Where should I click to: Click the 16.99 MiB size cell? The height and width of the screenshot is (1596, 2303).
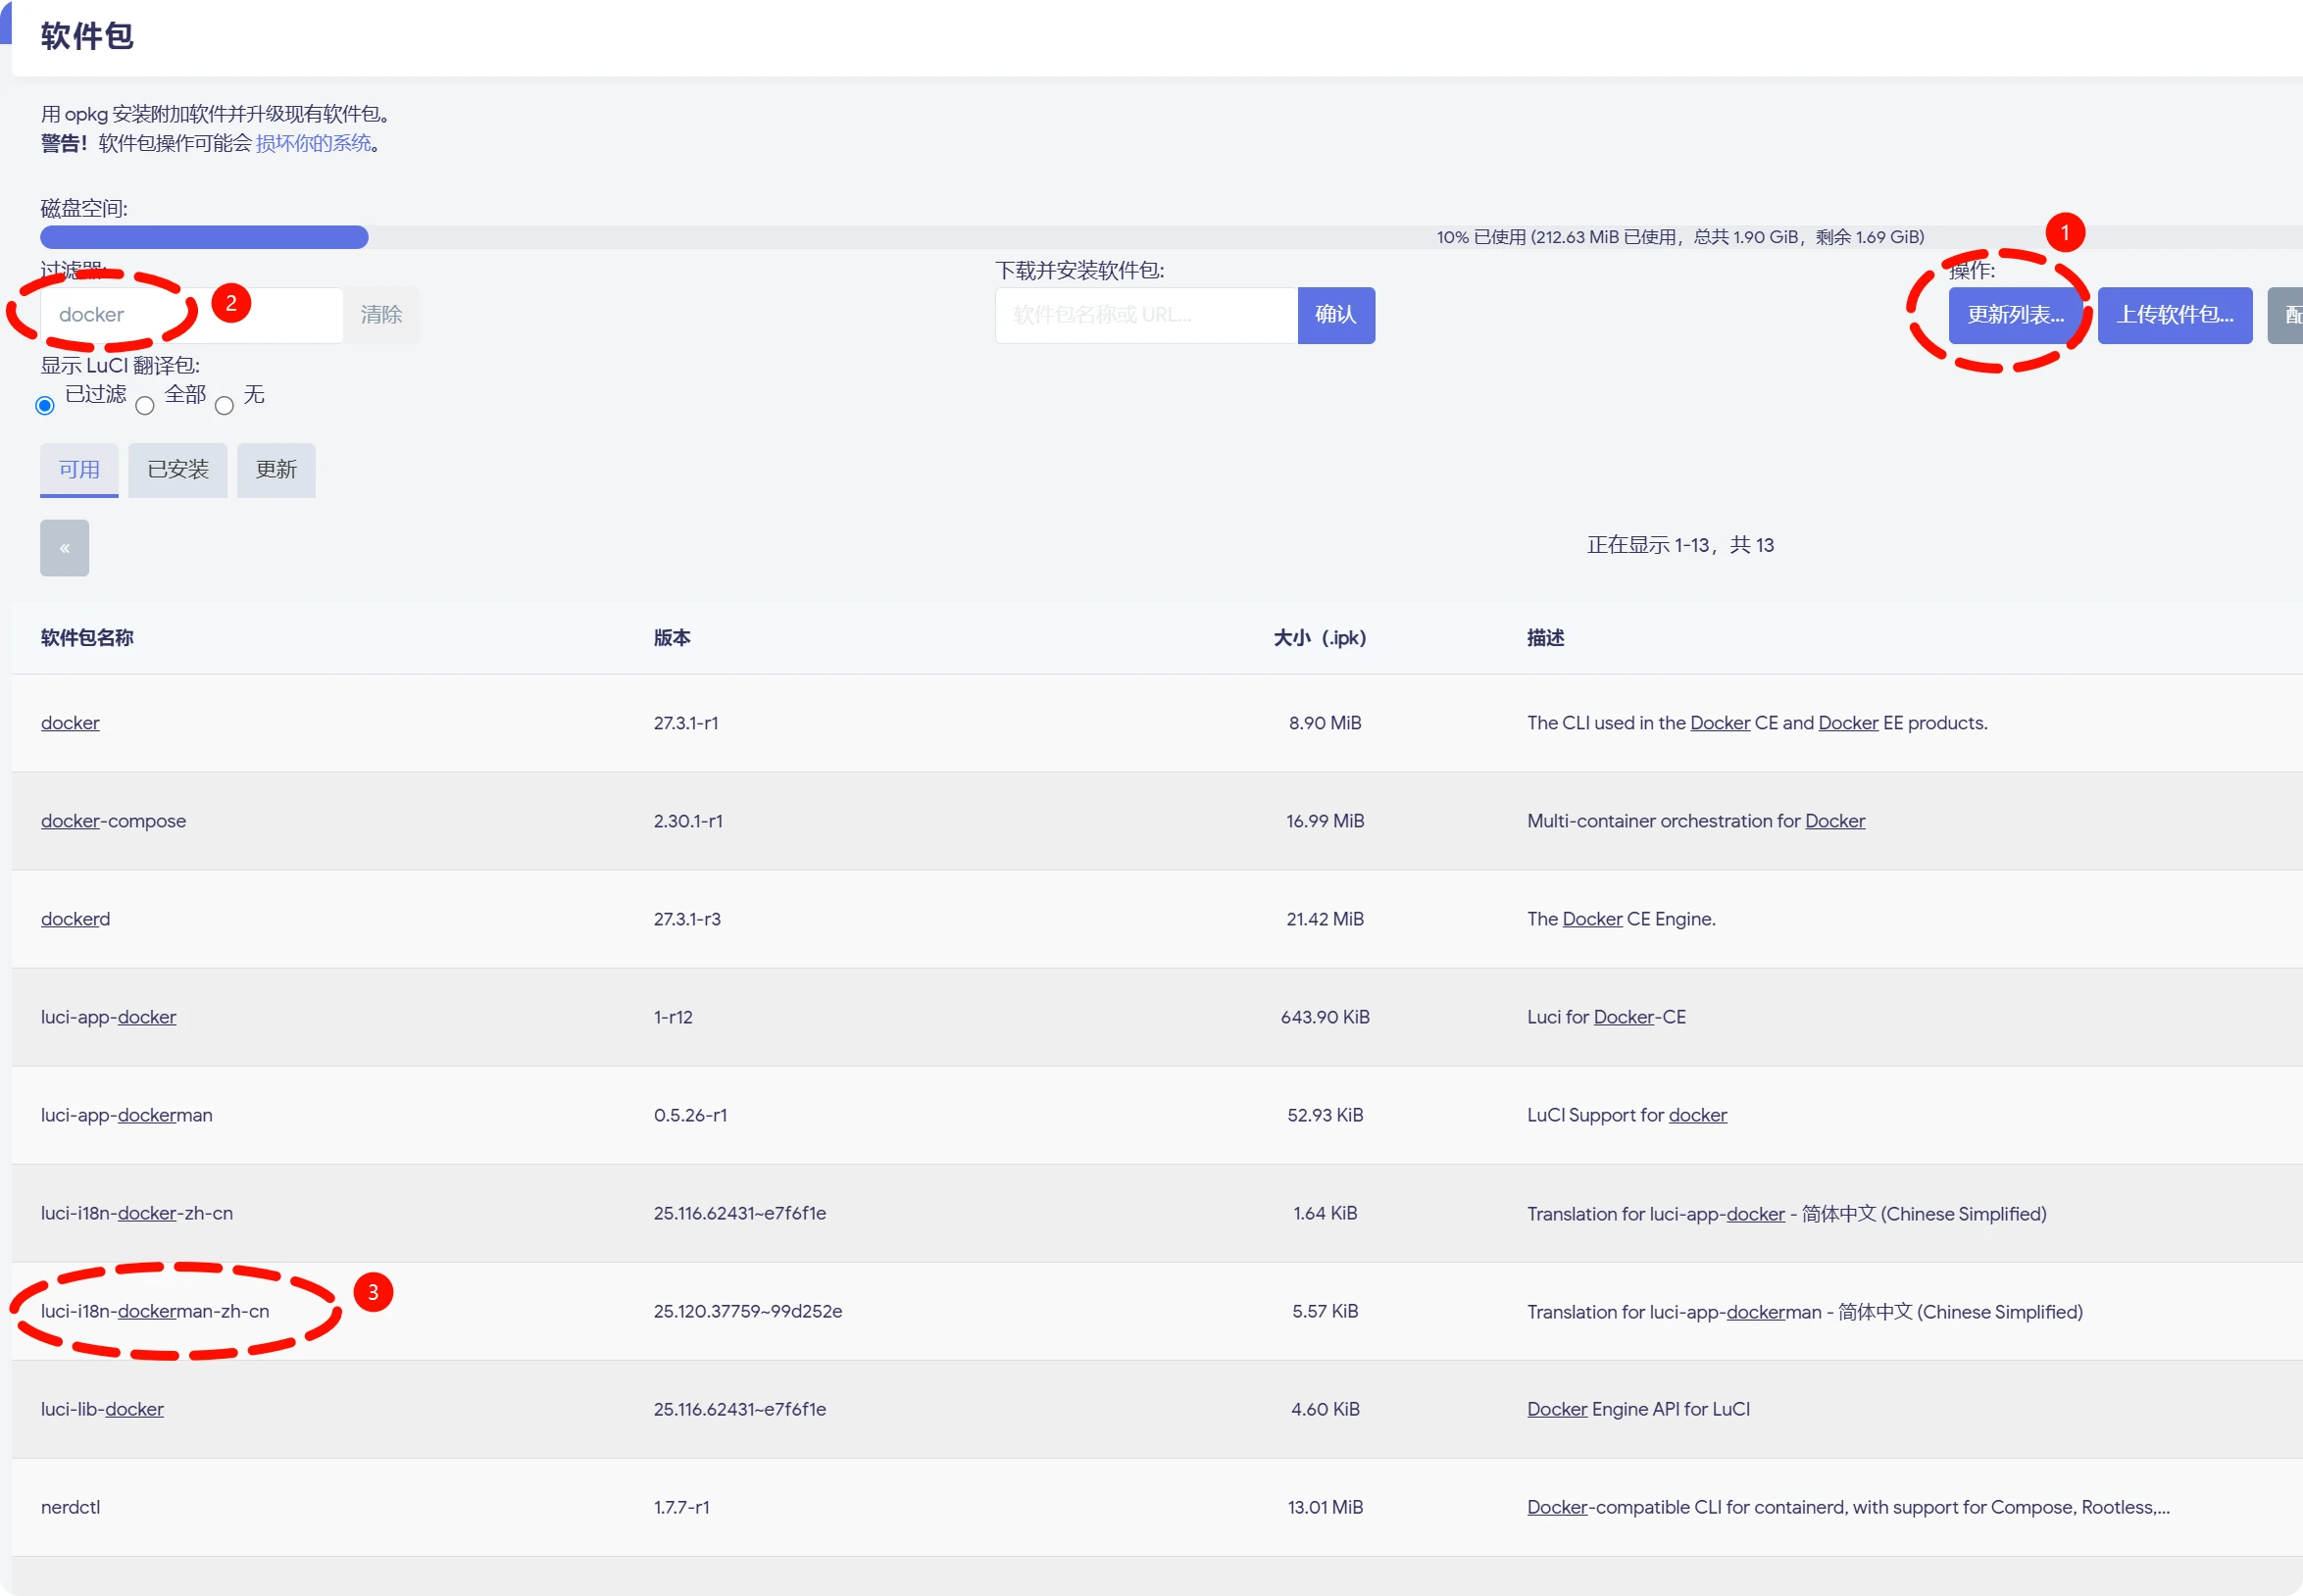[x=1325, y=821]
